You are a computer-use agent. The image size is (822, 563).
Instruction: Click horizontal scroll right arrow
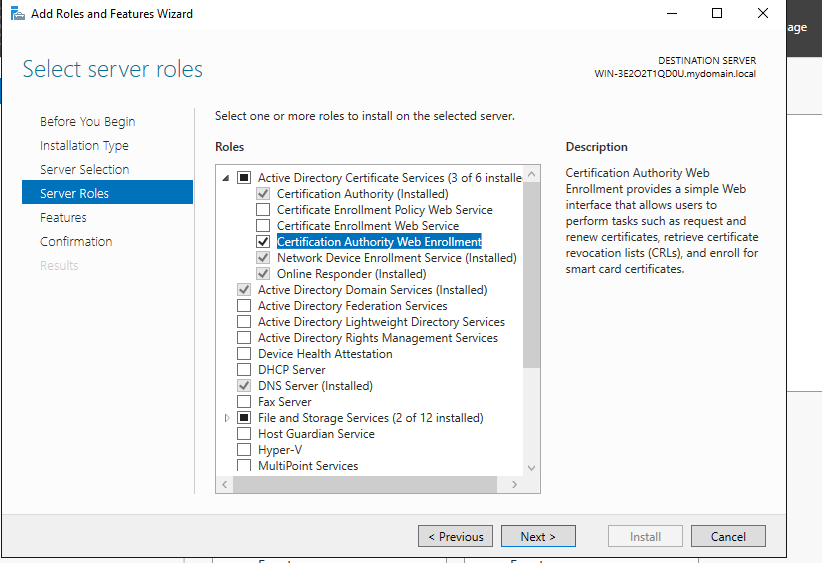pyautogui.click(x=514, y=484)
